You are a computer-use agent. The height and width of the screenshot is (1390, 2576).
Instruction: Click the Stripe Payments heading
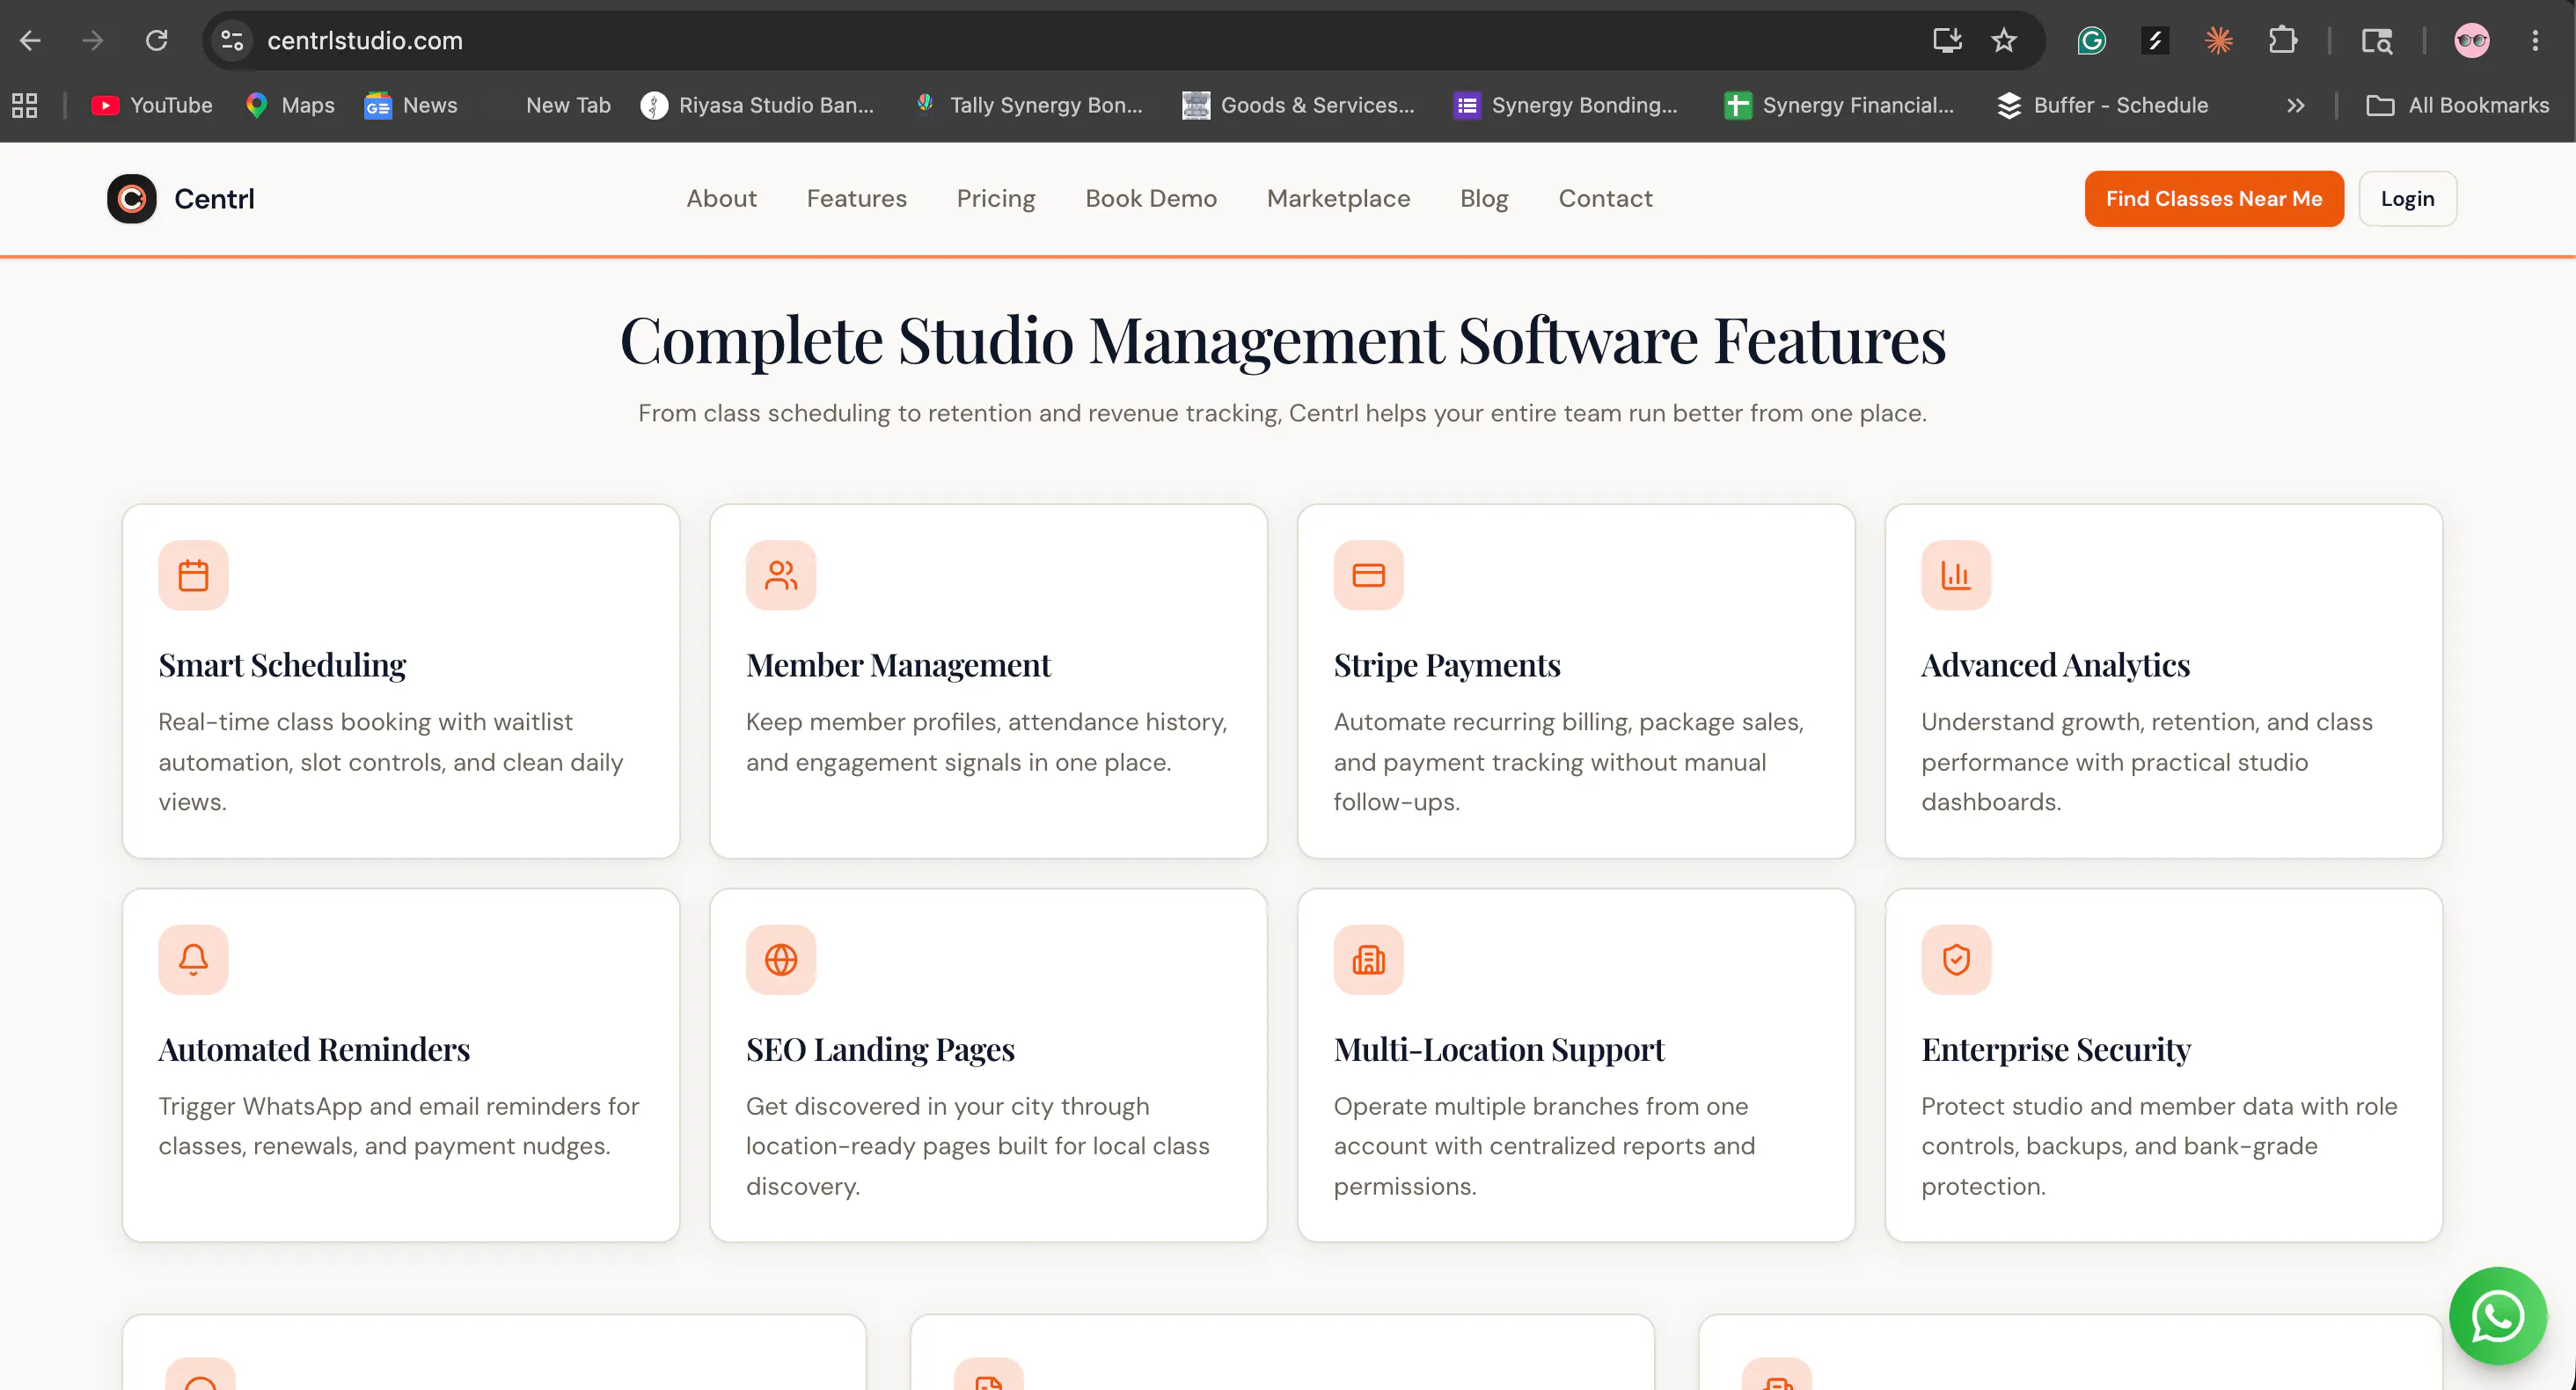(x=1447, y=665)
